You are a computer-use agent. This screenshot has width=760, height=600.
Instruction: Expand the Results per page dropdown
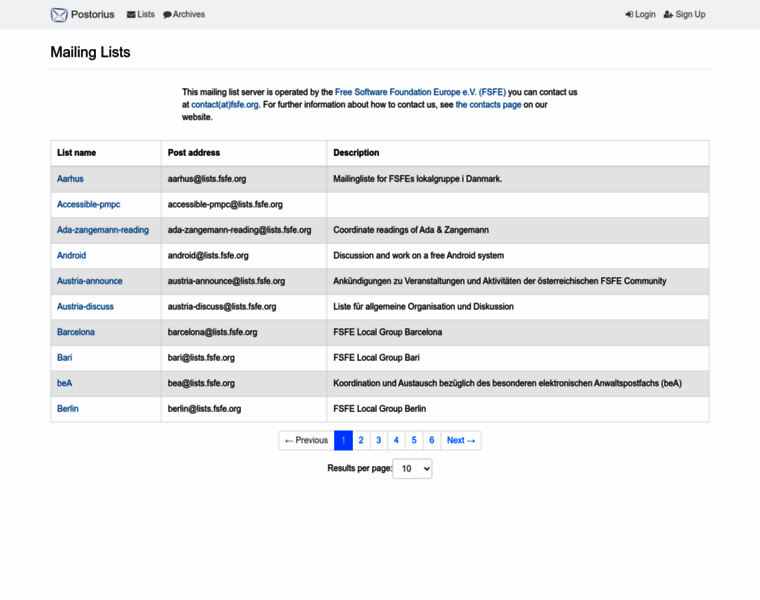click(x=412, y=469)
